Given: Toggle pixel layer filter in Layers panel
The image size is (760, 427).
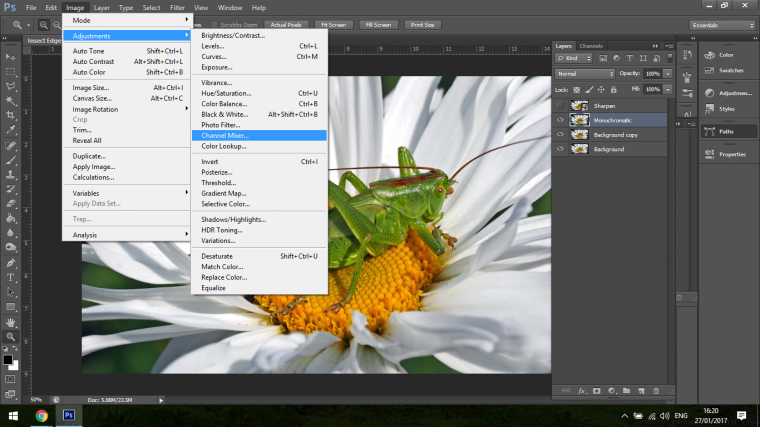Looking at the screenshot, I should [x=603, y=58].
